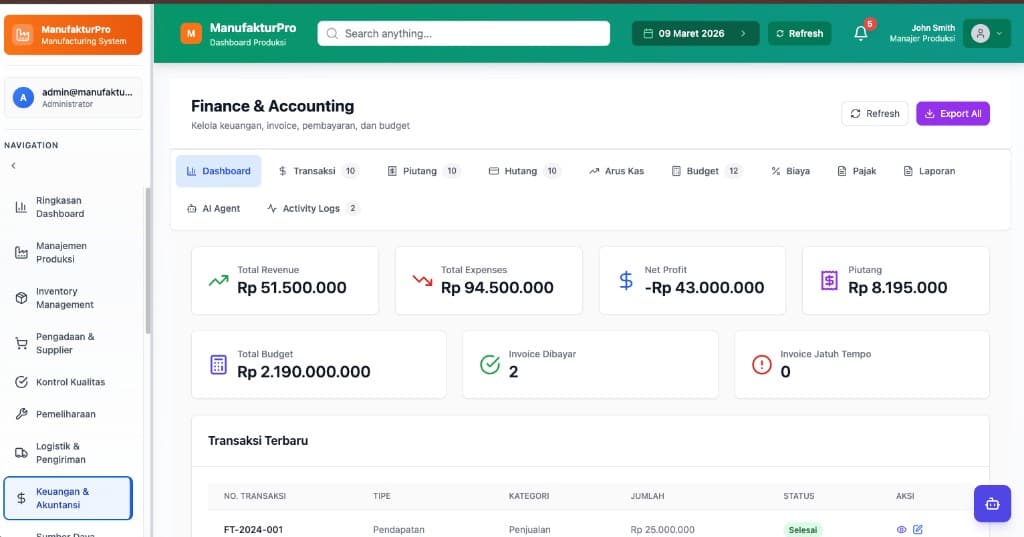1024x537 pixels.
Task: Click the Invoice Dibayar checkmark icon
Action: [x=490, y=364]
